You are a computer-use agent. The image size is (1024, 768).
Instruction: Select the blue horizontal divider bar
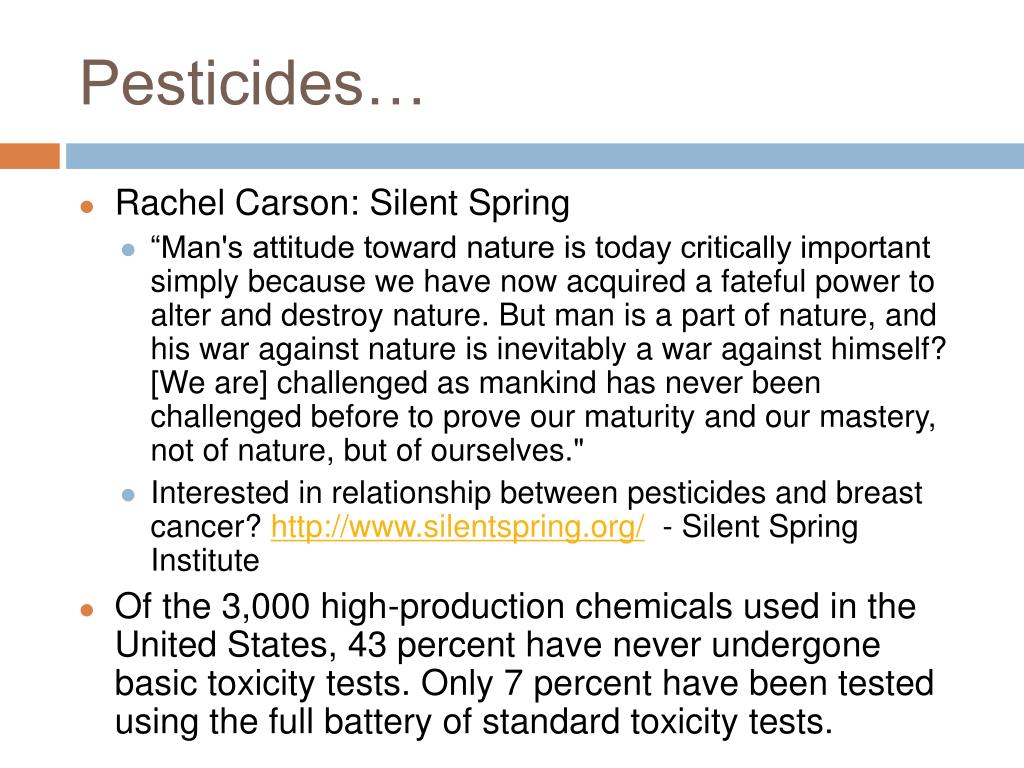tap(545, 156)
